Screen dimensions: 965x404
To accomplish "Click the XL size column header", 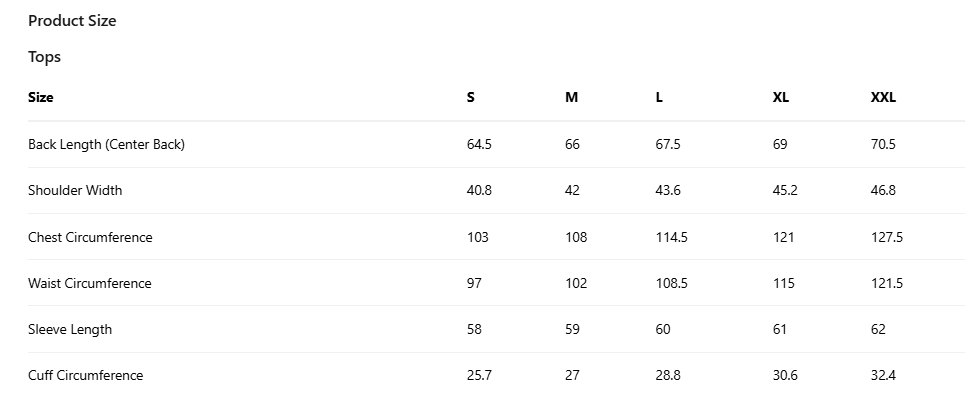I will point(781,97).
